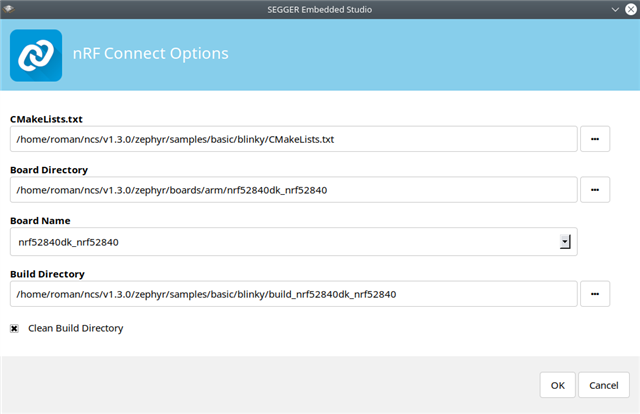Browse for the Build Directory folder
The width and height of the screenshot is (640, 414).
[x=595, y=294]
